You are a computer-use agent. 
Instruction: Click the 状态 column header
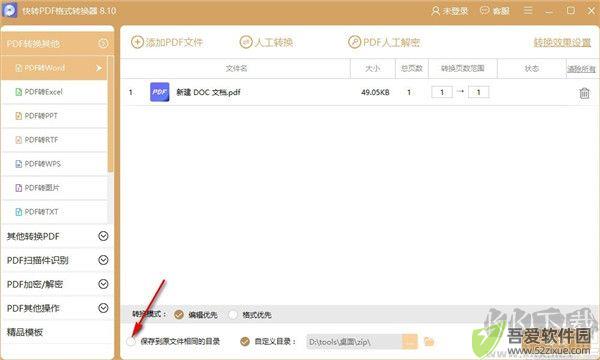click(x=532, y=68)
